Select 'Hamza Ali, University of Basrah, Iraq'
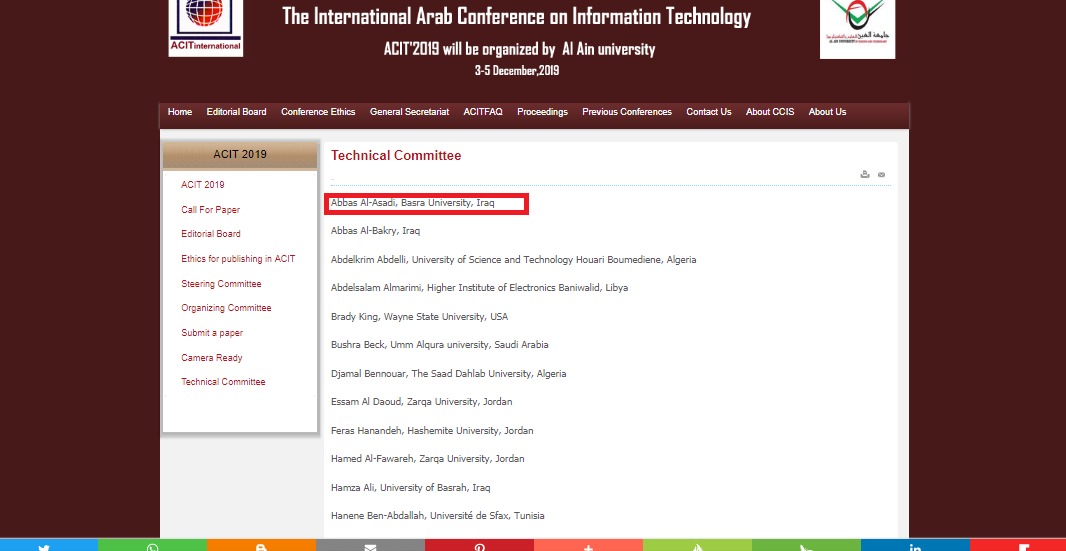1066x551 pixels. 411,488
